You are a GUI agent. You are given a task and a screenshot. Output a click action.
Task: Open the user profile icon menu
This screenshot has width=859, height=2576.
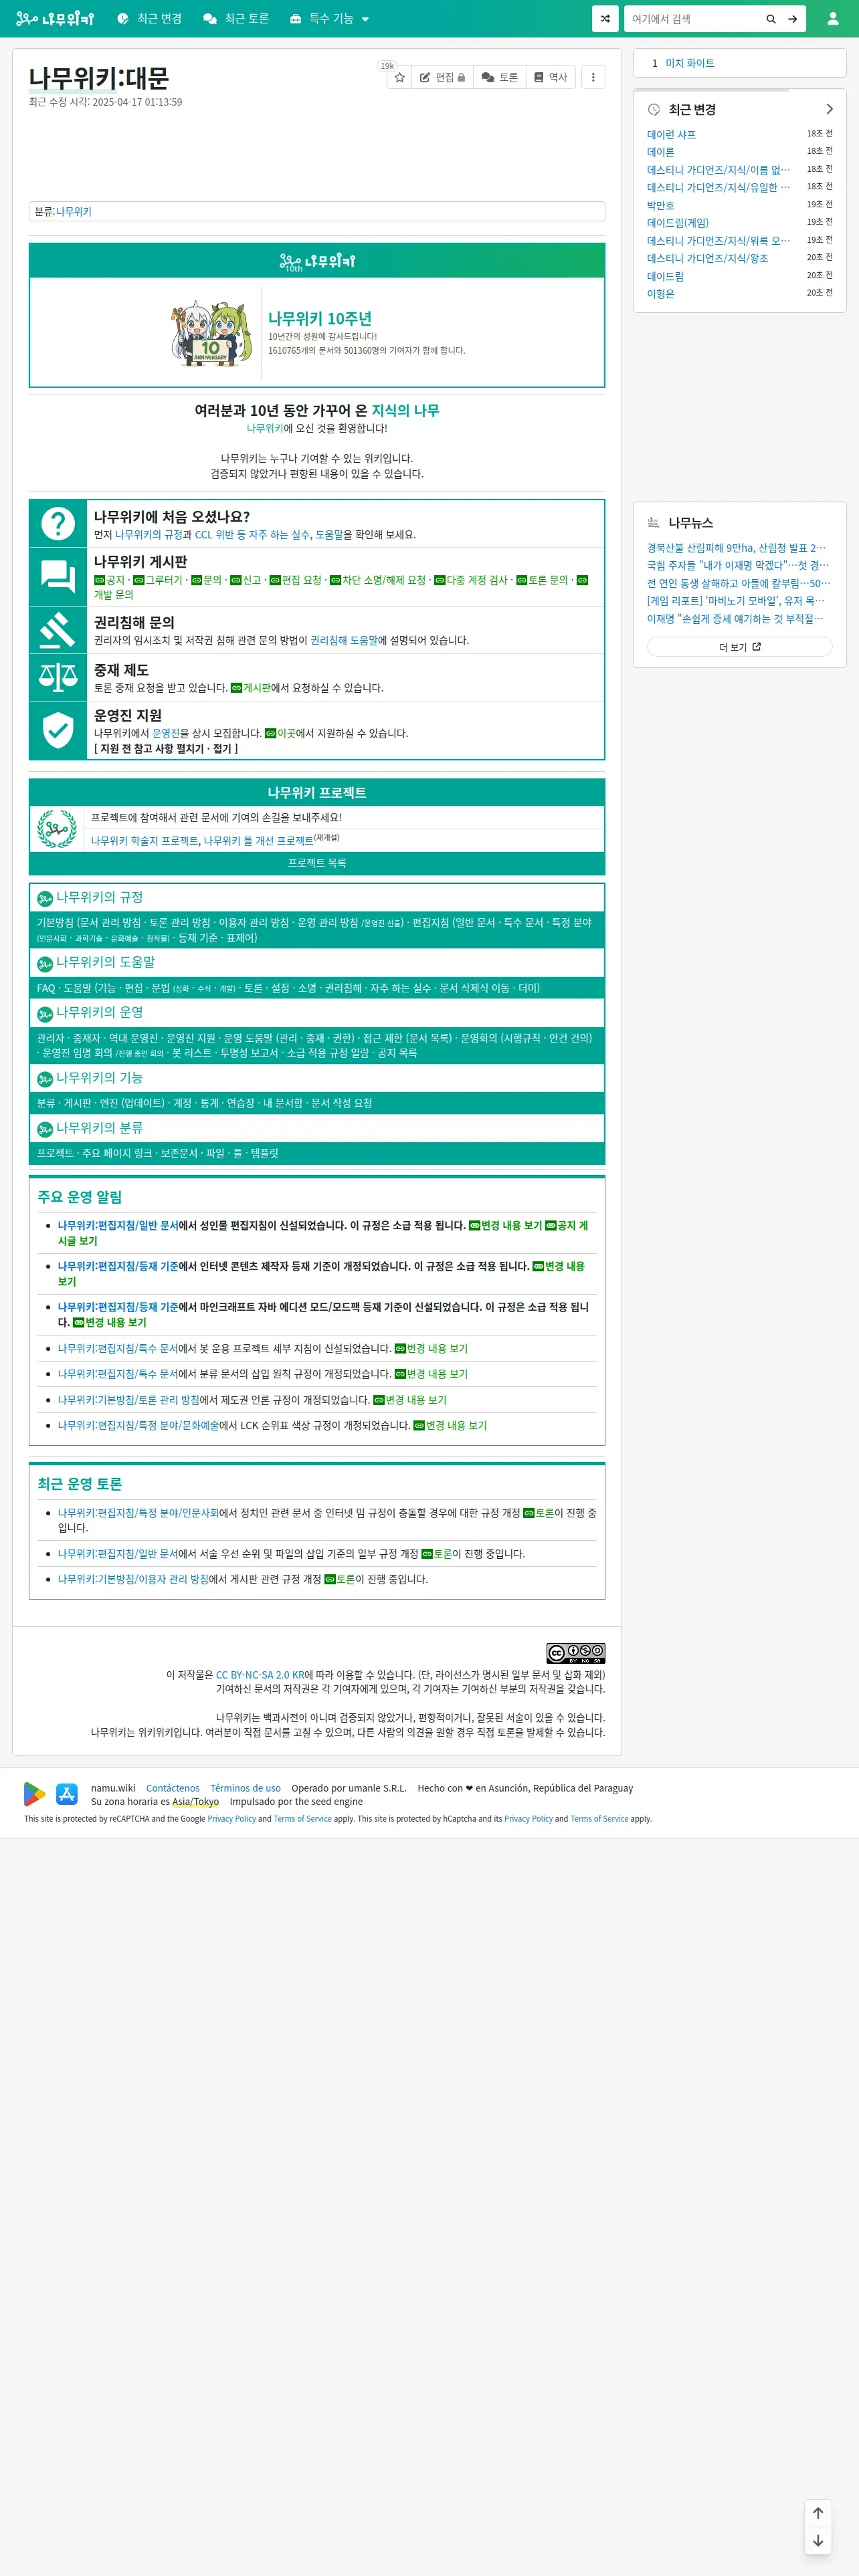coord(832,19)
